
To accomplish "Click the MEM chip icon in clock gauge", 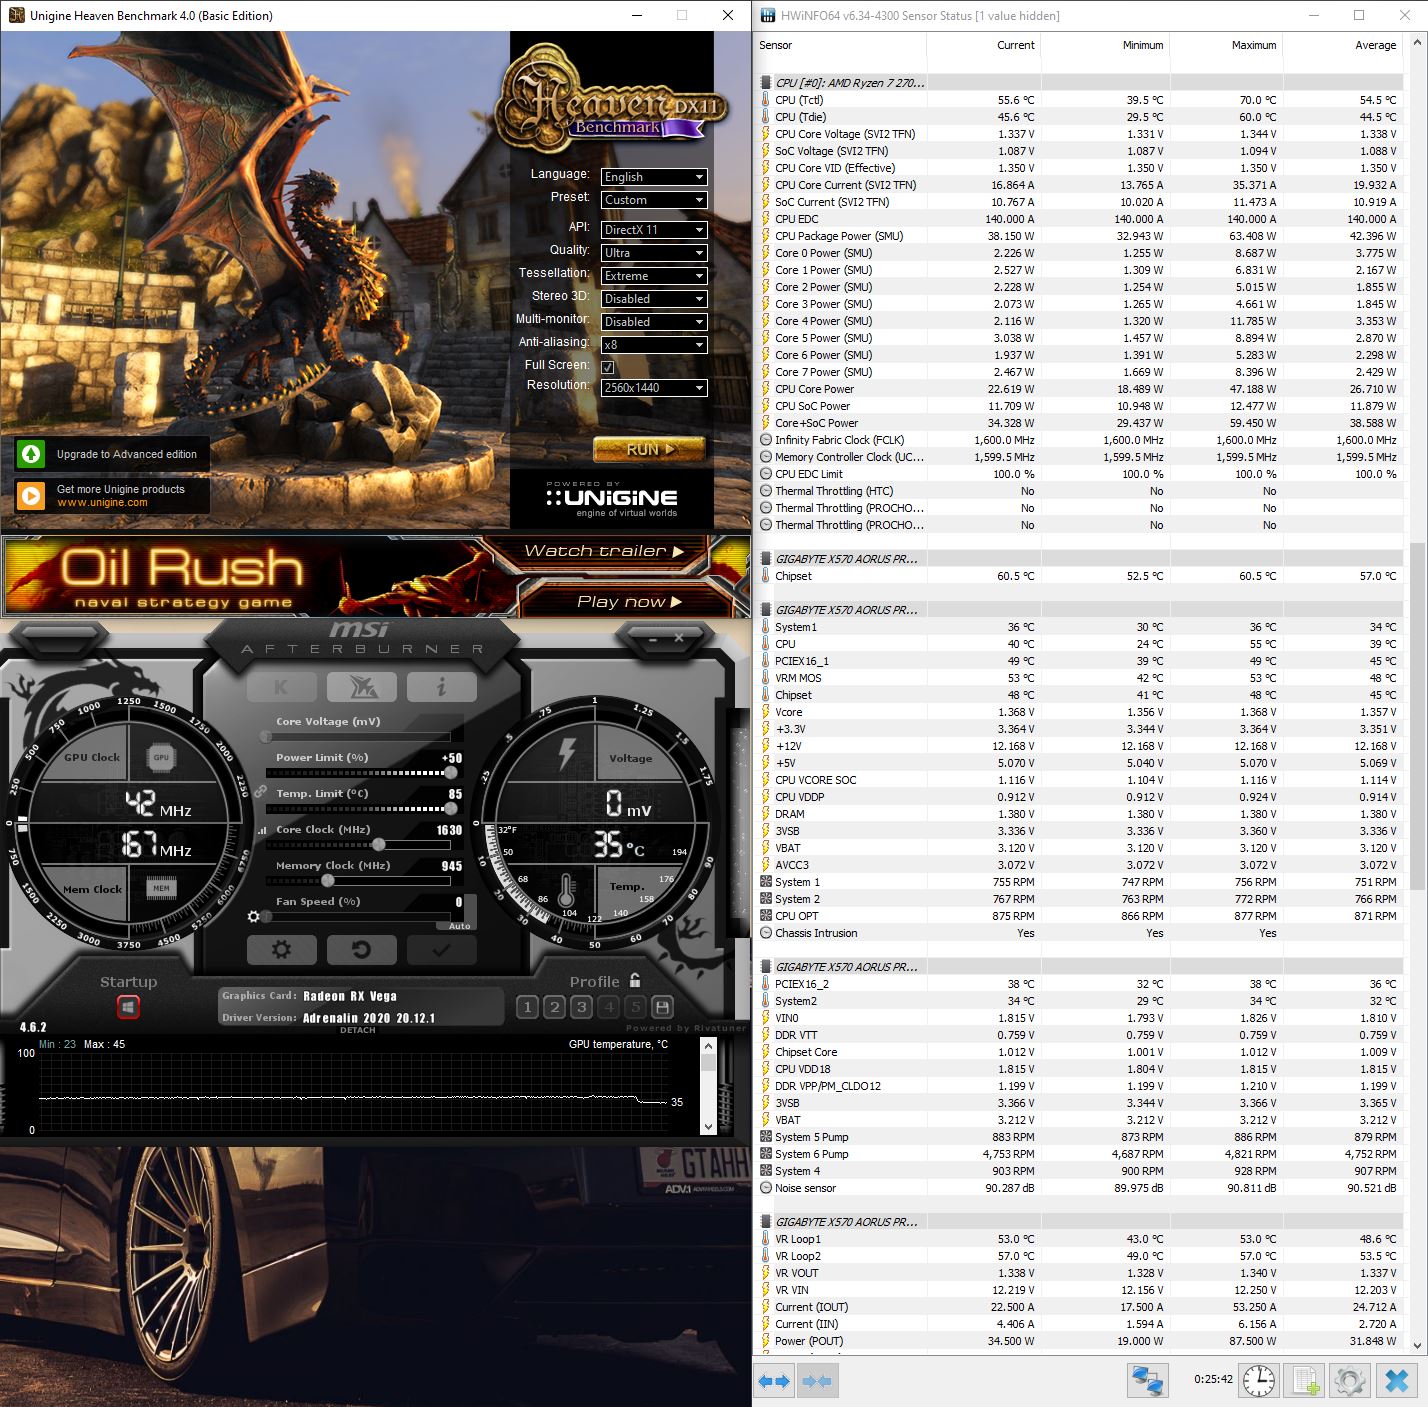I will coord(161,888).
